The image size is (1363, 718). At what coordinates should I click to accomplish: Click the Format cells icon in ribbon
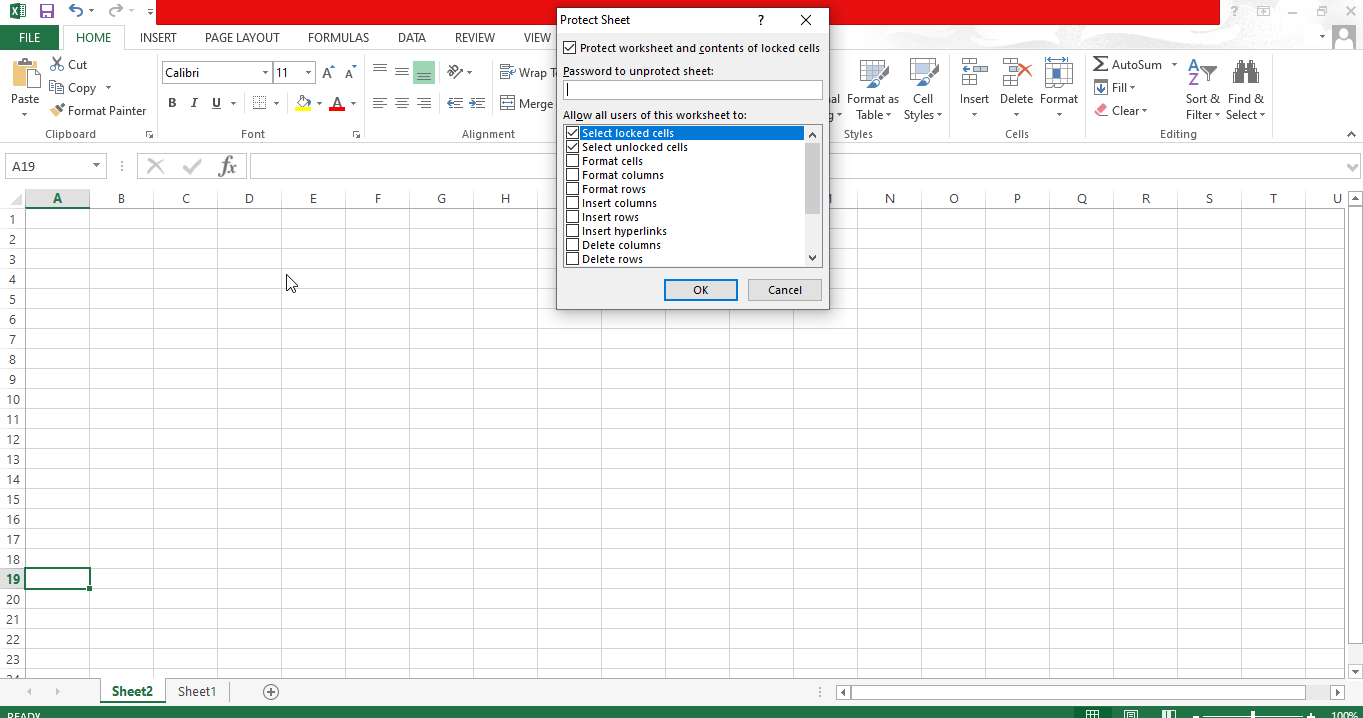point(1058,72)
